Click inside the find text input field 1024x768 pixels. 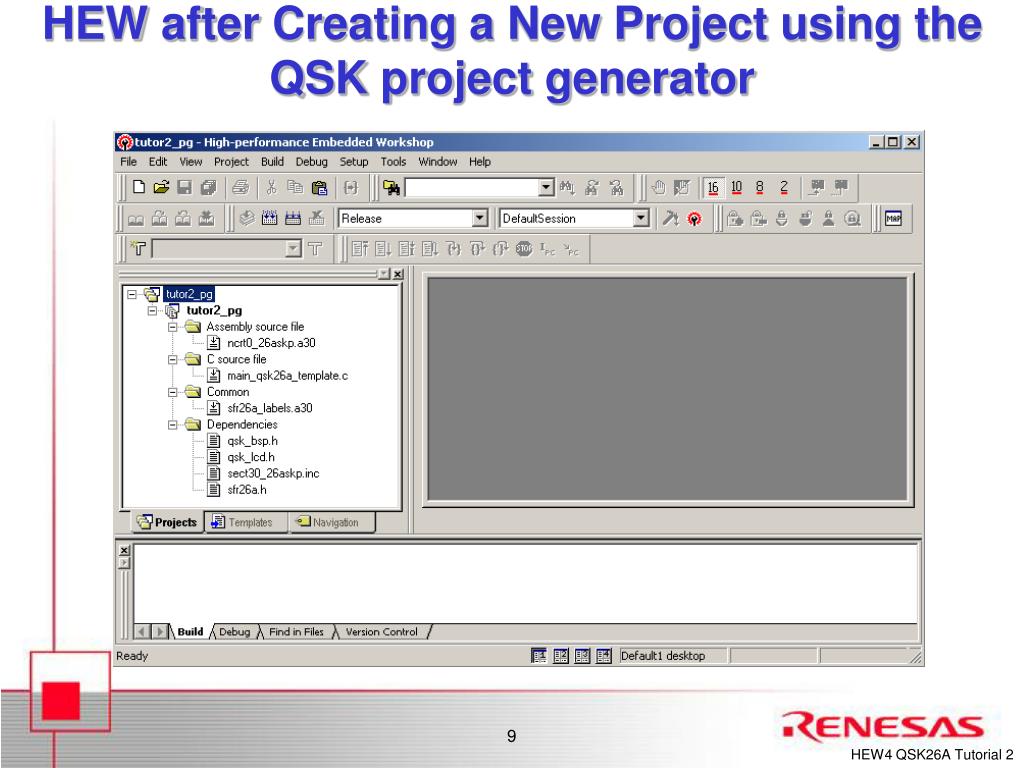pos(472,188)
